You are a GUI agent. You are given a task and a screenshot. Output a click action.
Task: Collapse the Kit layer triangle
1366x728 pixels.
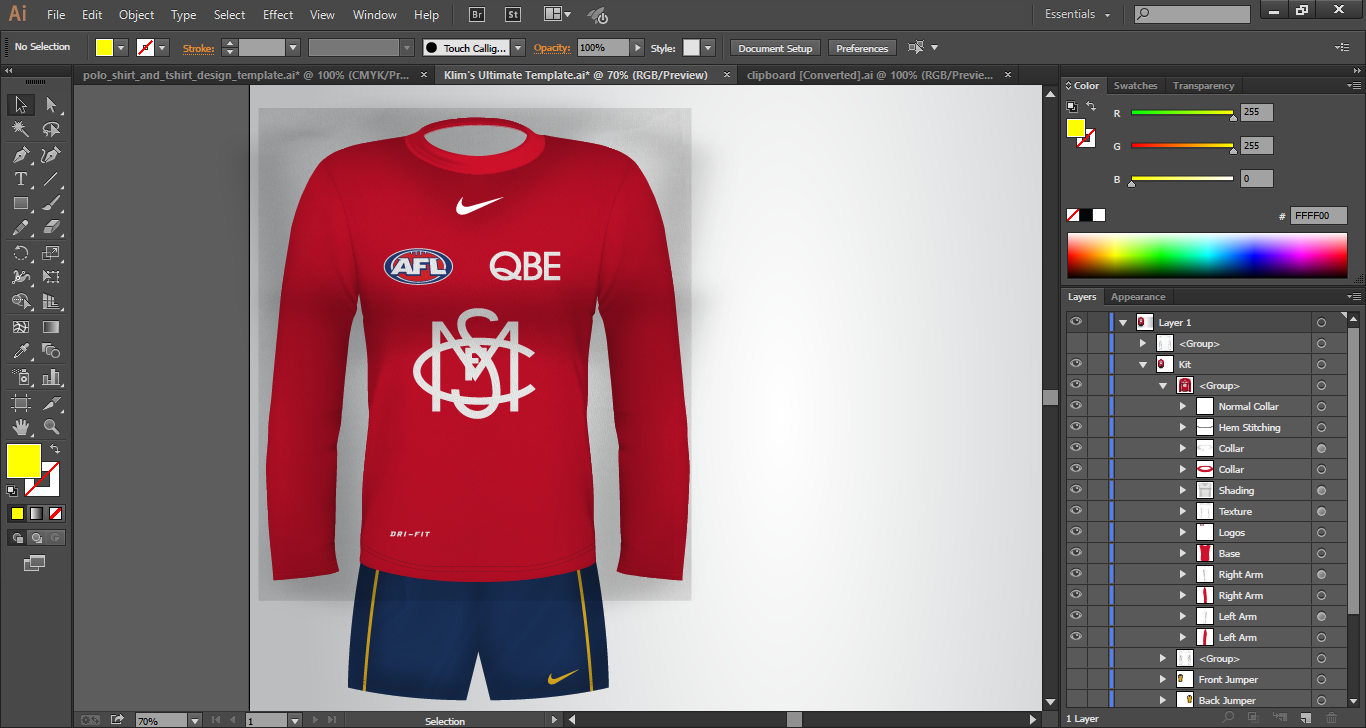click(x=1143, y=364)
